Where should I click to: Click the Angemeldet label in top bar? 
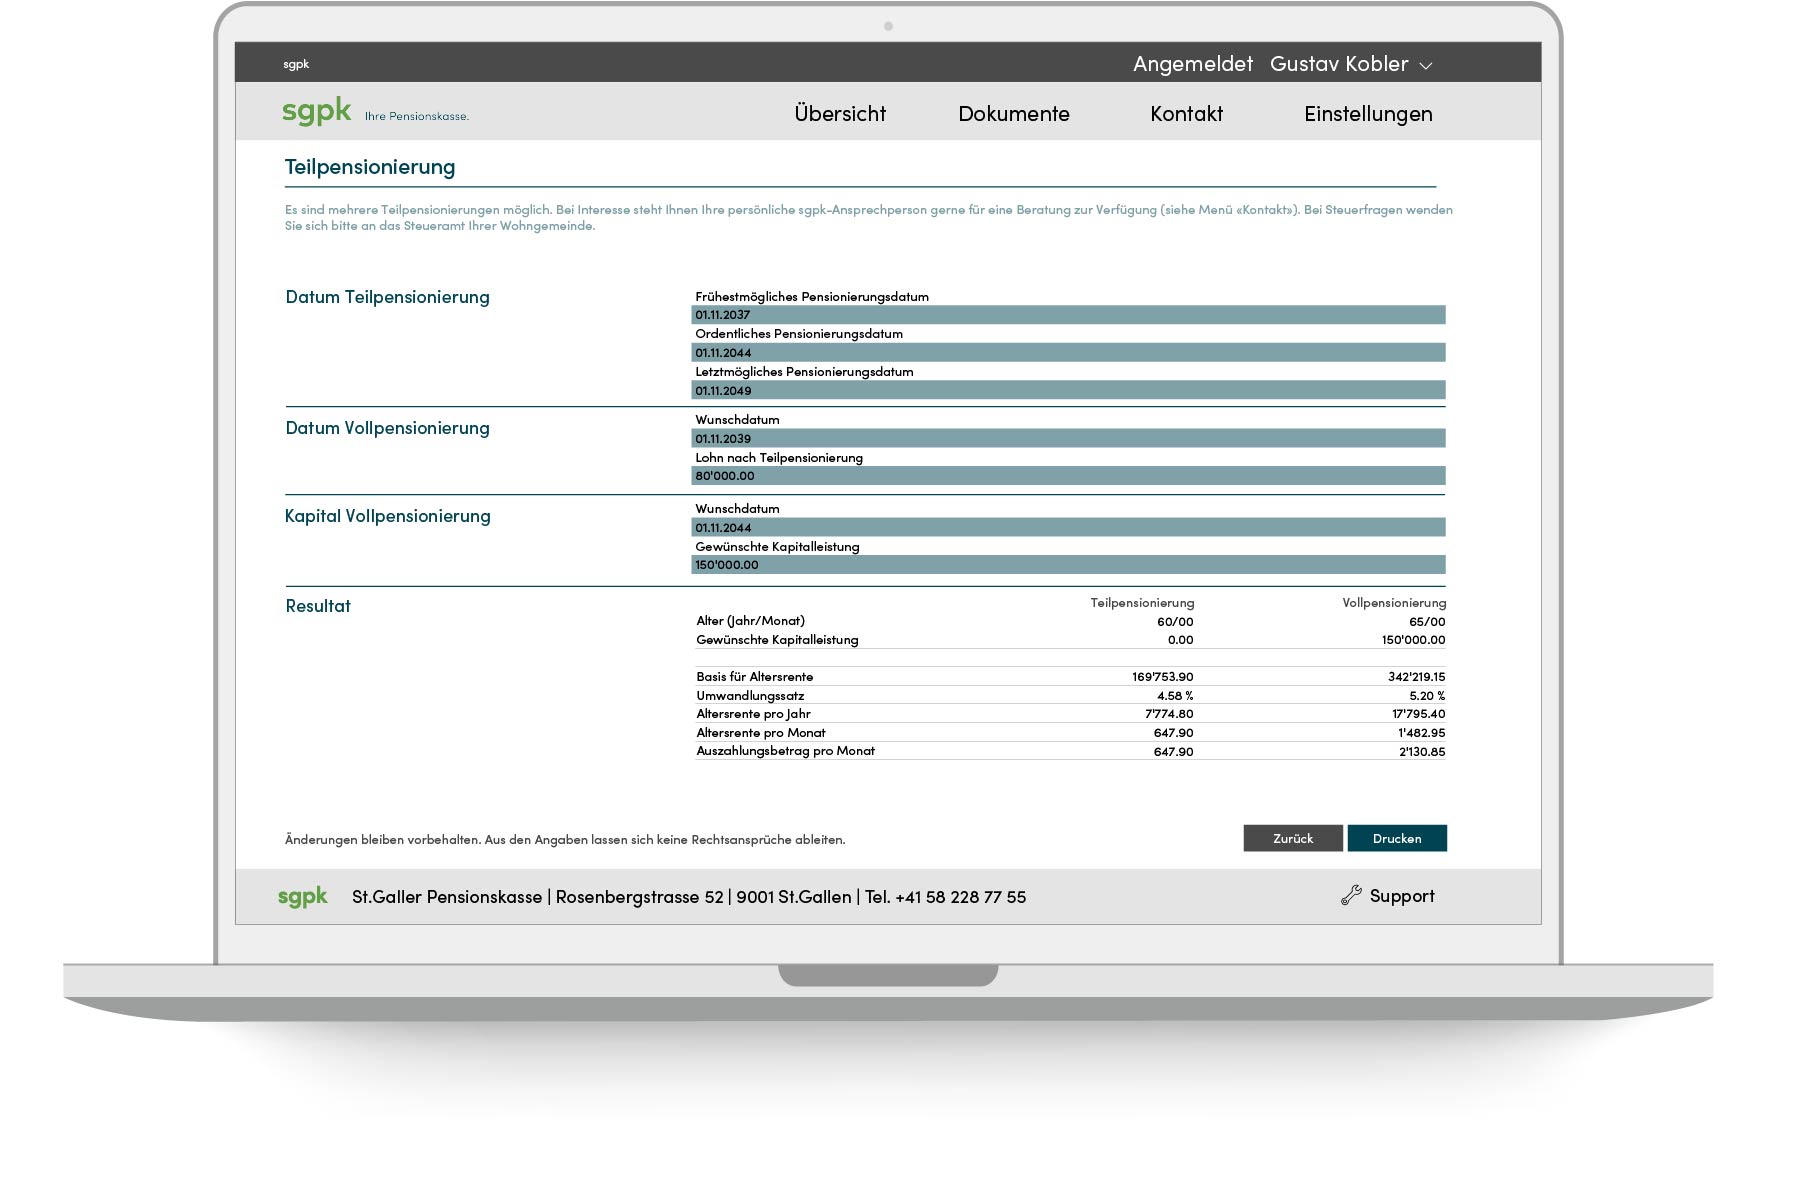[1192, 64]
